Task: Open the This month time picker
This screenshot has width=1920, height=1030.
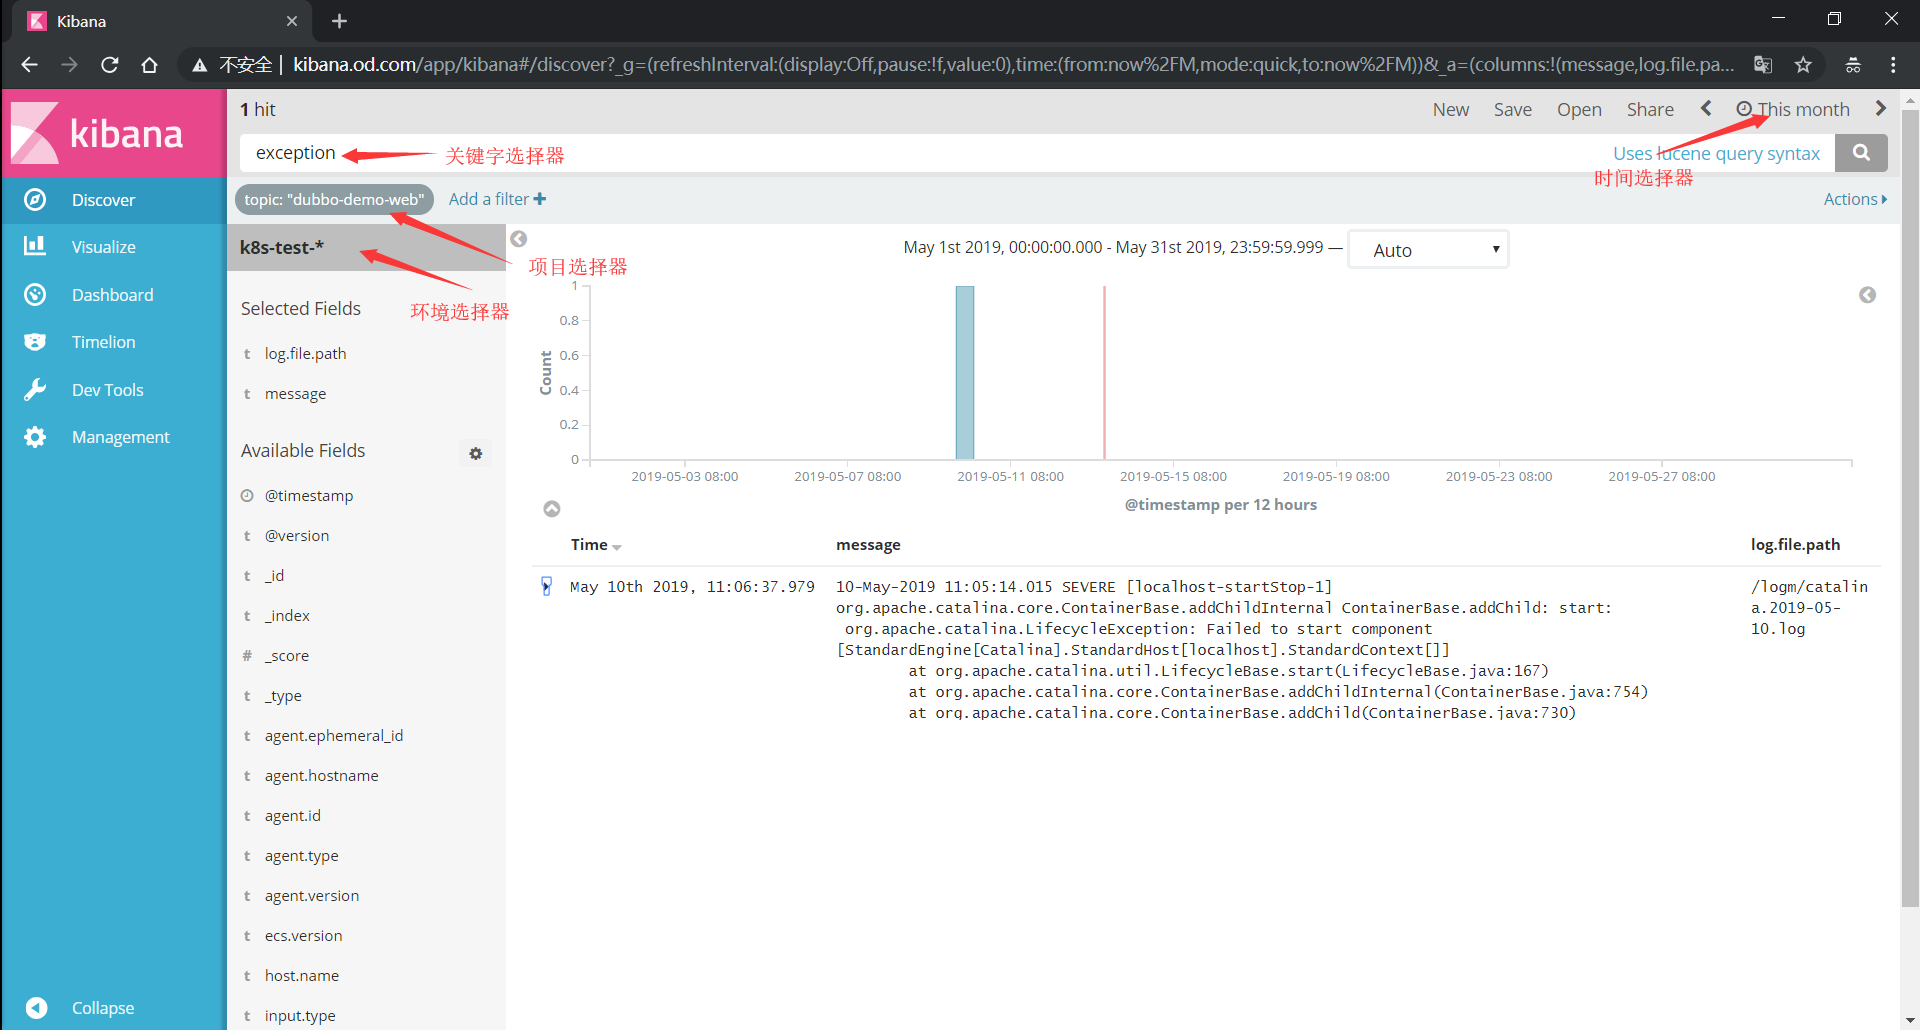Action: [x=1793, y=109]
